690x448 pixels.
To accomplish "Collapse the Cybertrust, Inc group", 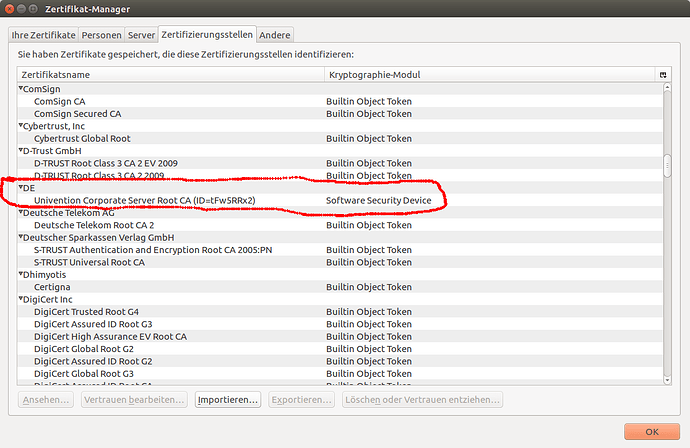I will click(21, 126).
